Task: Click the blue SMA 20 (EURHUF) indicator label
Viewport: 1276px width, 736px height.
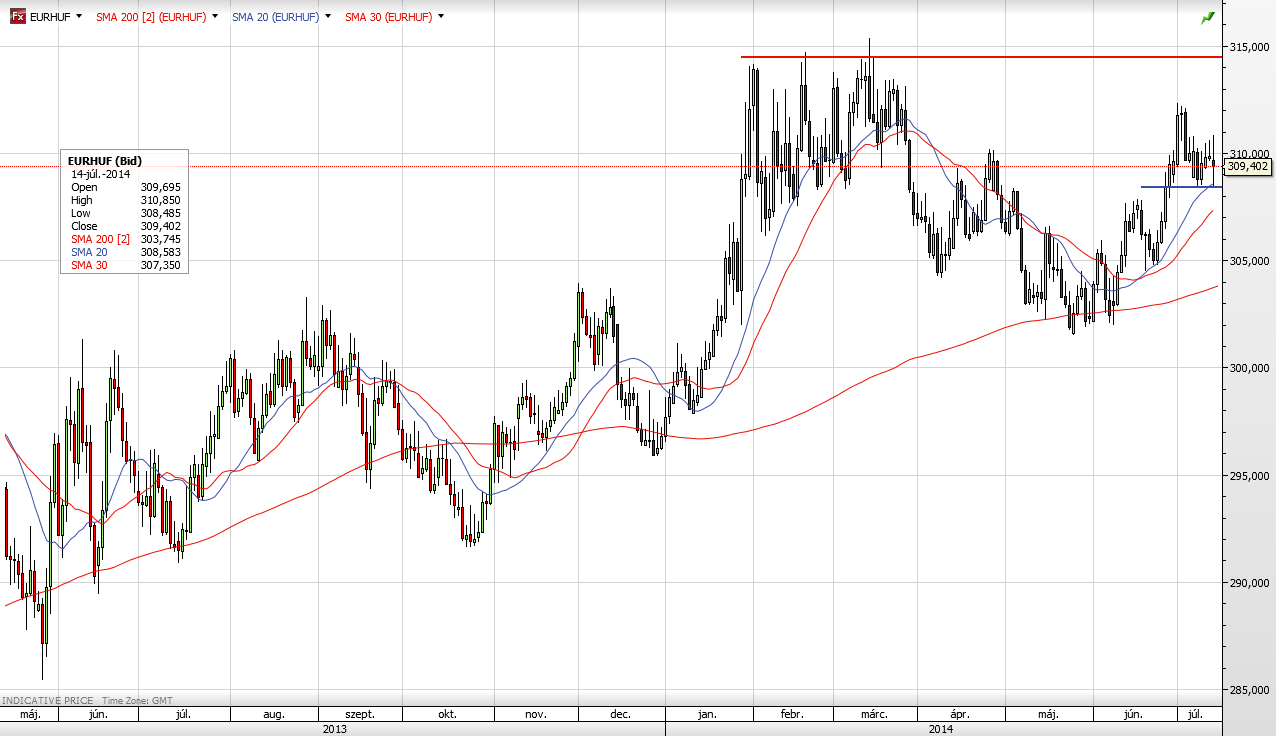Action: (x=275, y=17)
